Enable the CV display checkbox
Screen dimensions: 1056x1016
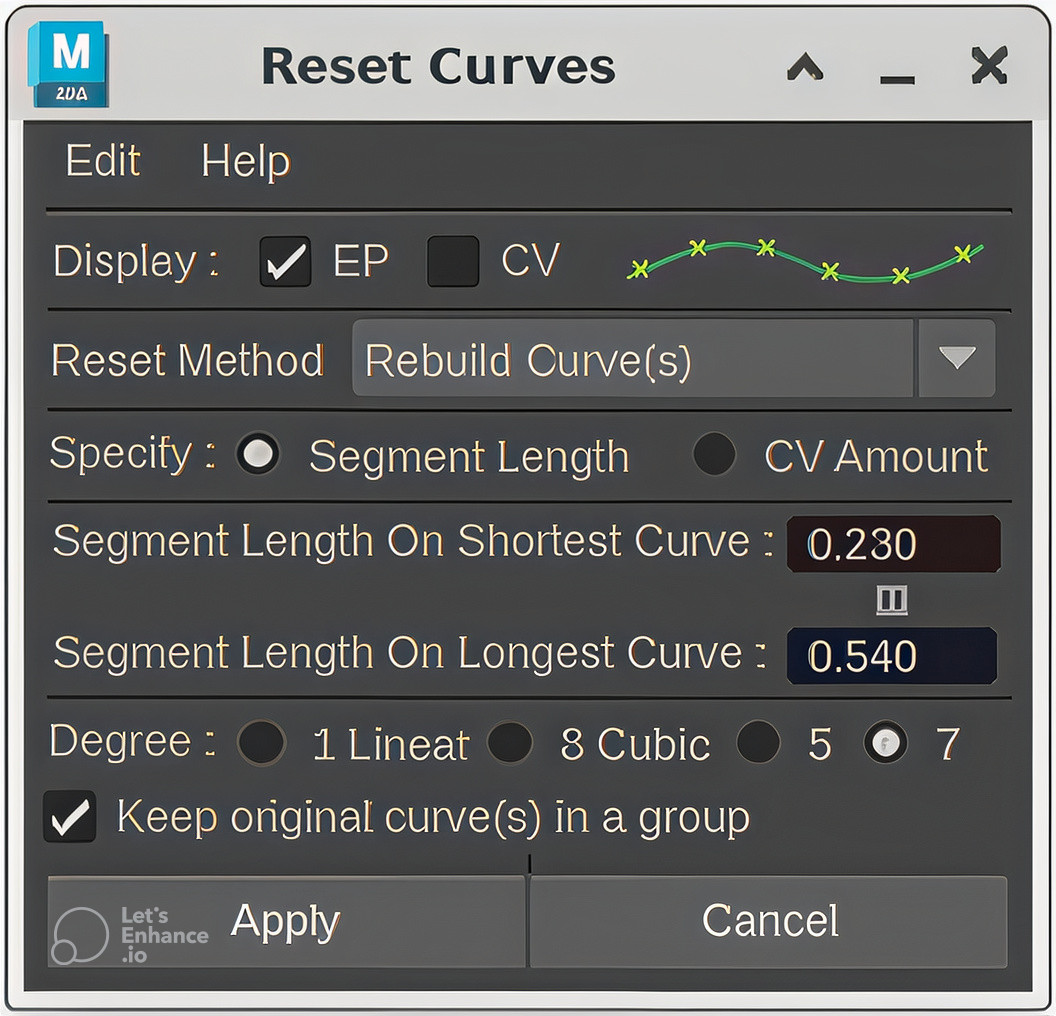click(453, 262)
